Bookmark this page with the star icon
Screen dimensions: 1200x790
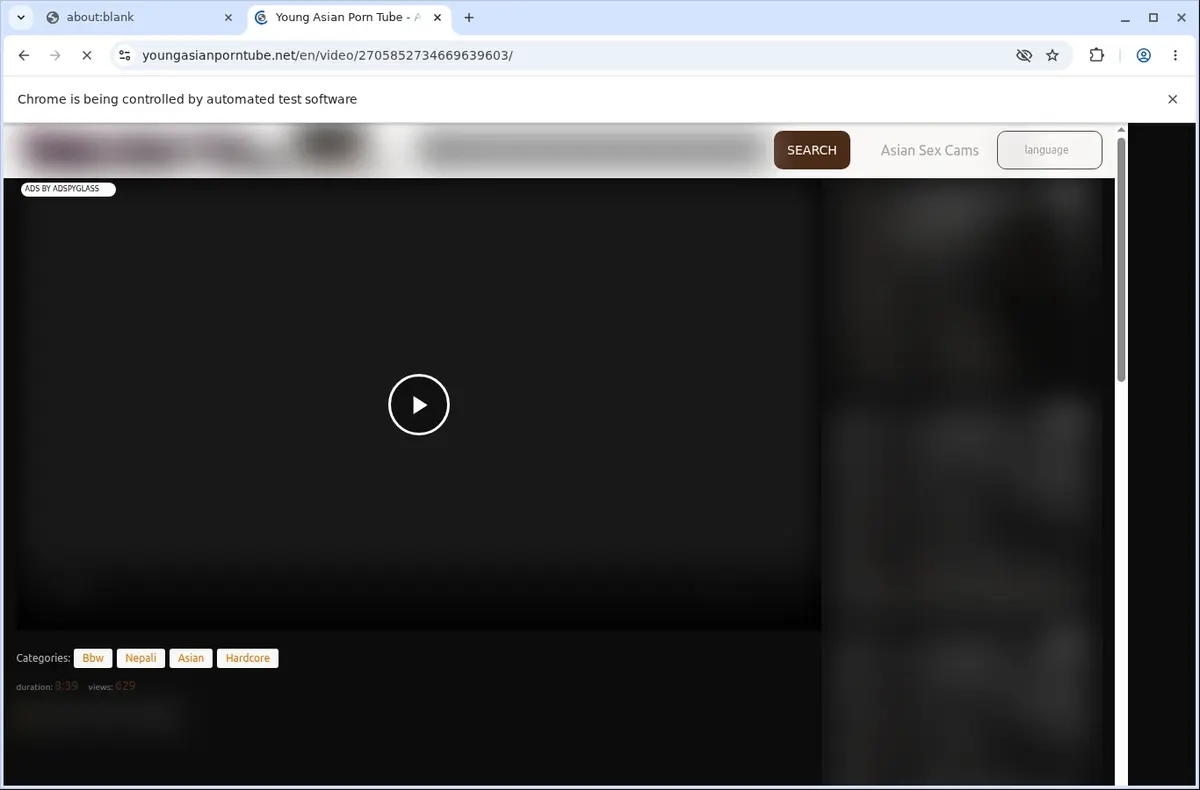[1052, 56]
